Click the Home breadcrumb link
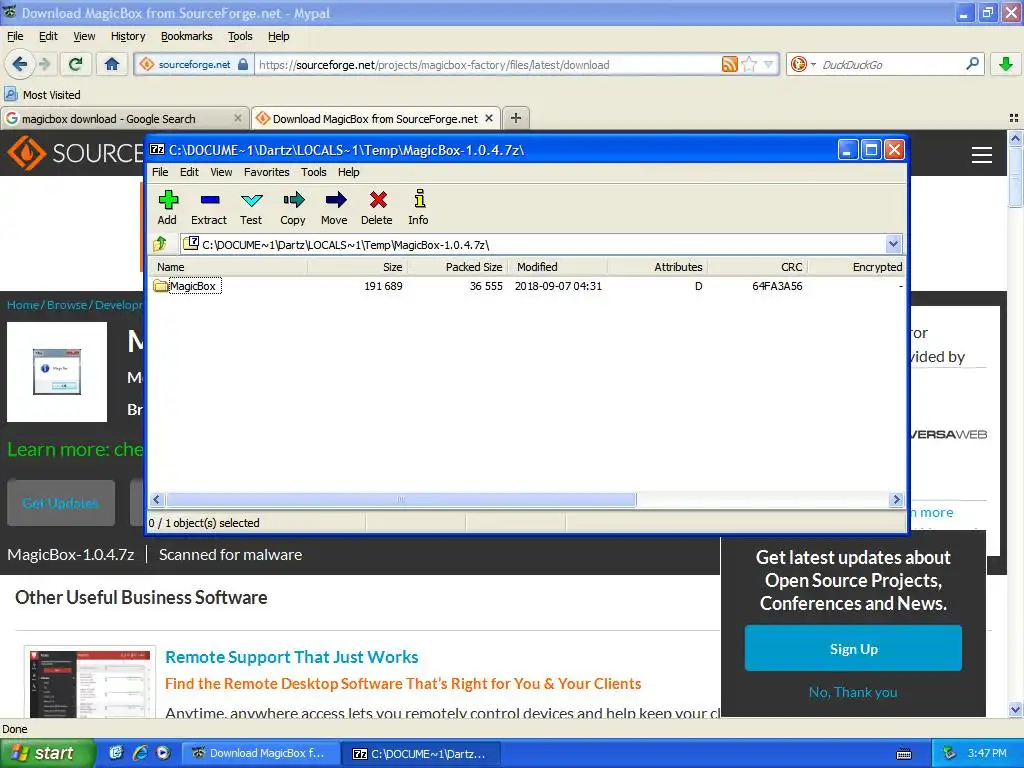 (23, 305)
